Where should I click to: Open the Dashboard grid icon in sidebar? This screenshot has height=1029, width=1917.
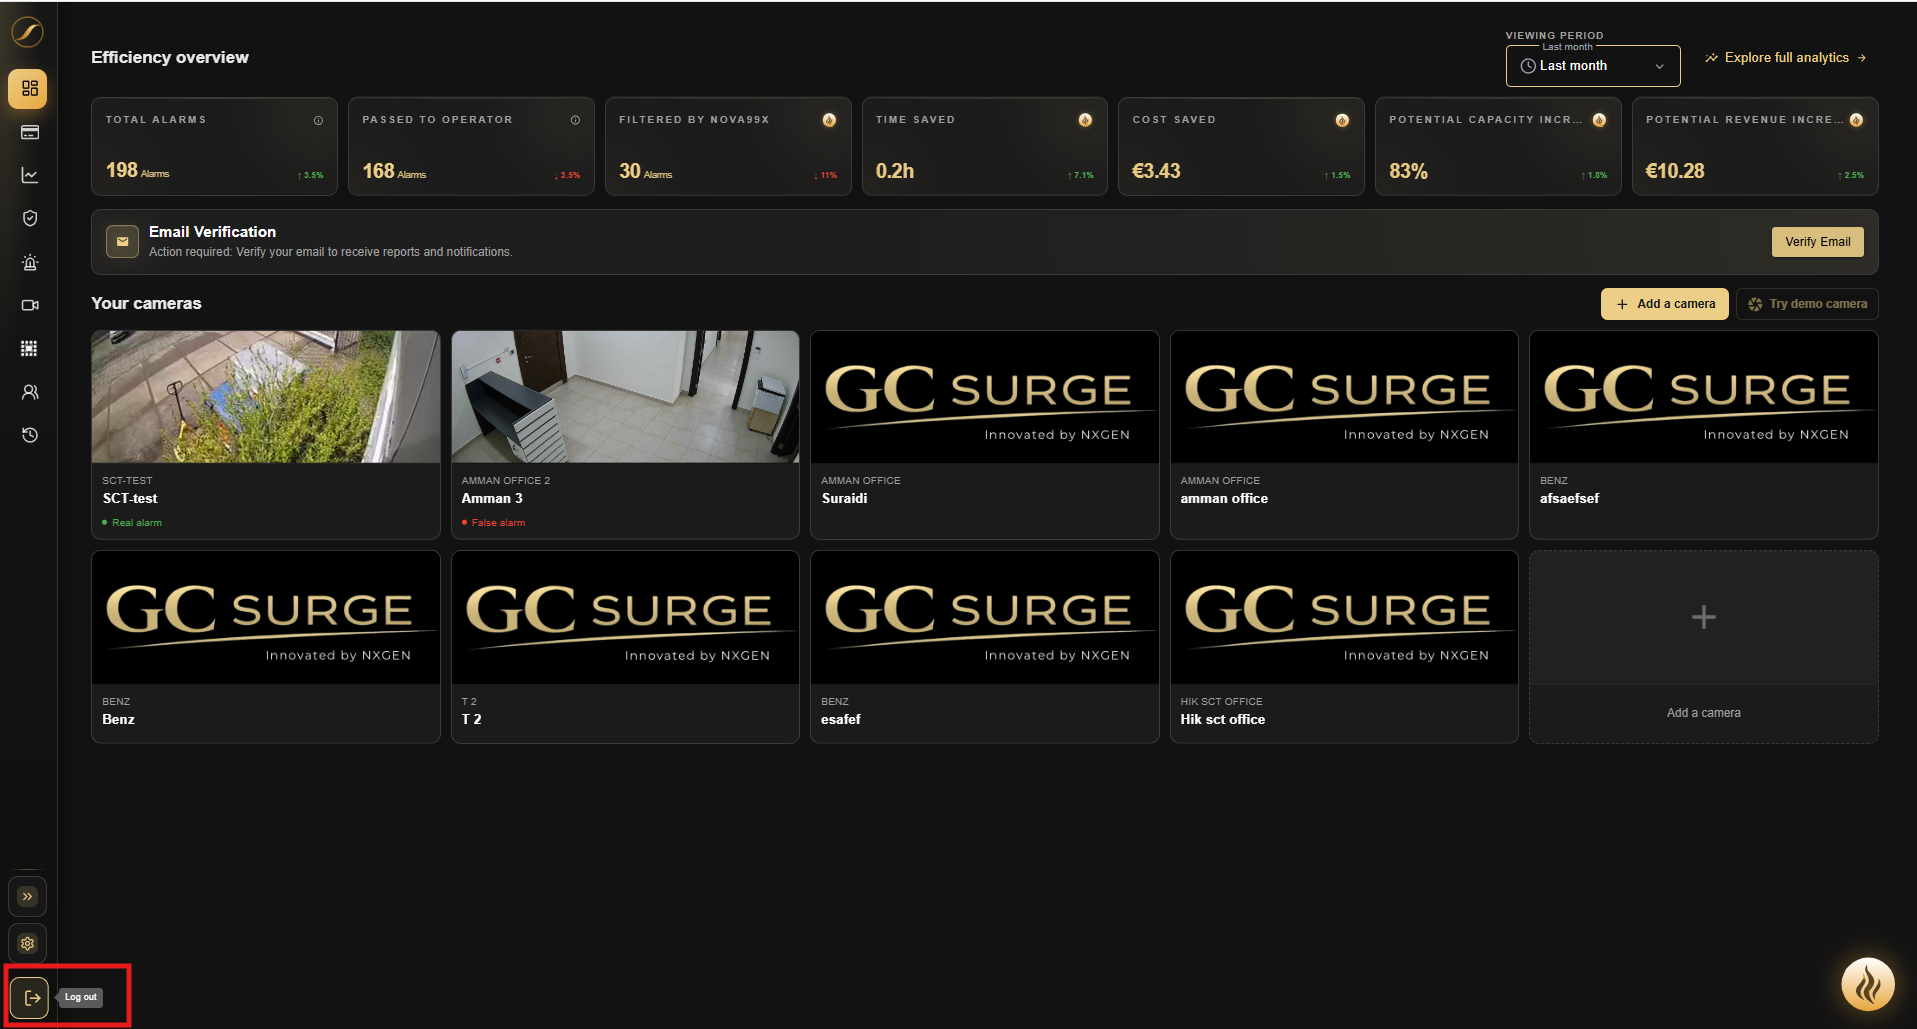(x=28, y=88)
